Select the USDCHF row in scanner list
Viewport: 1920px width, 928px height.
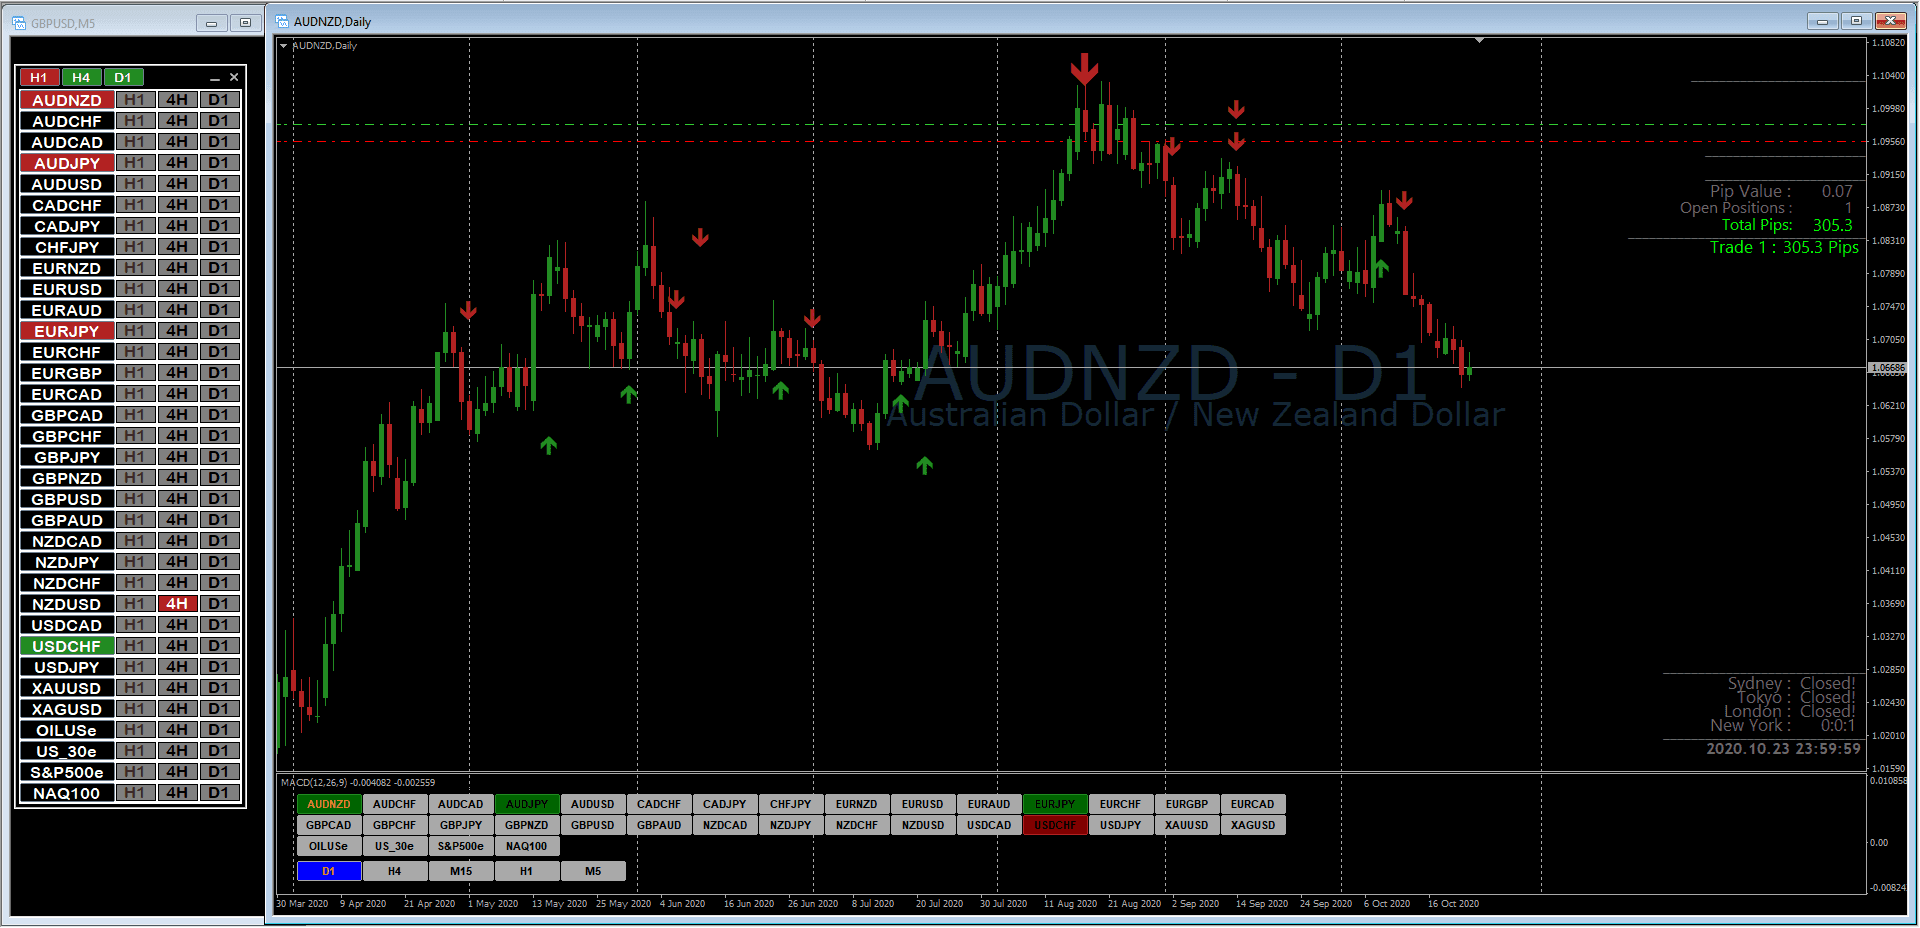coord(67,646)
